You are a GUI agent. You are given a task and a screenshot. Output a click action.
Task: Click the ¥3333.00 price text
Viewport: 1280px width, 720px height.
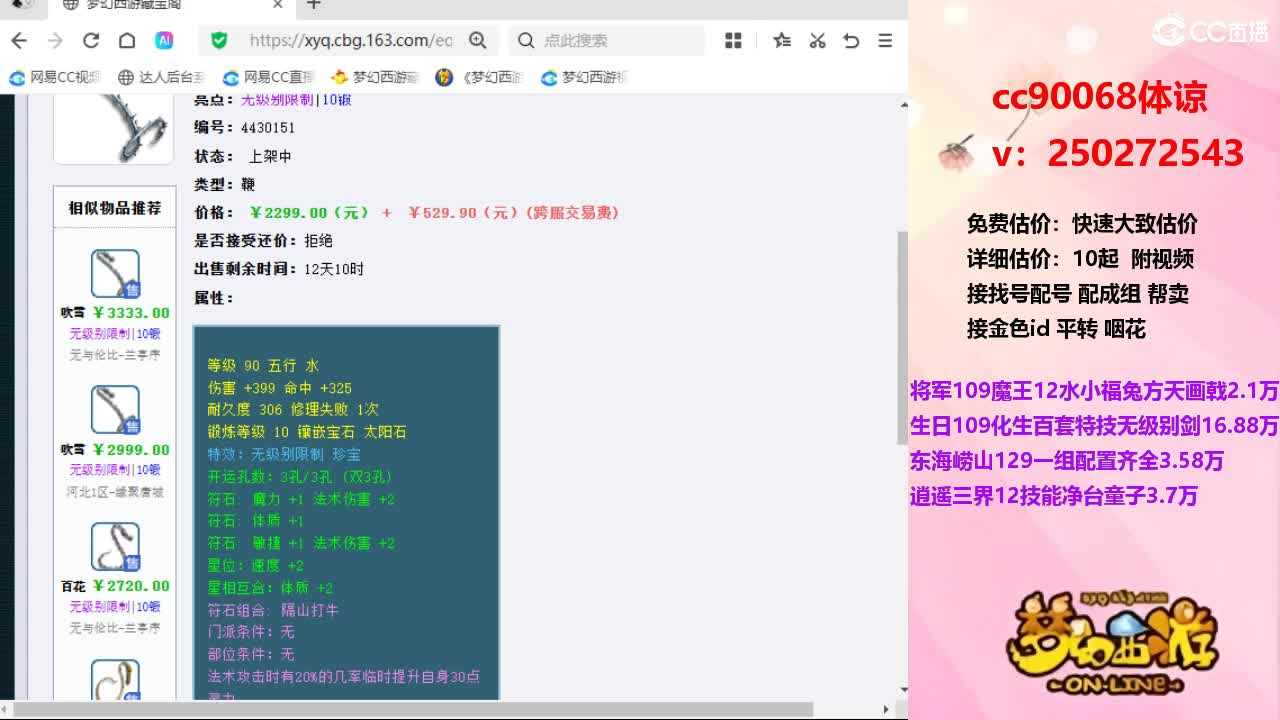pos(131,313)
